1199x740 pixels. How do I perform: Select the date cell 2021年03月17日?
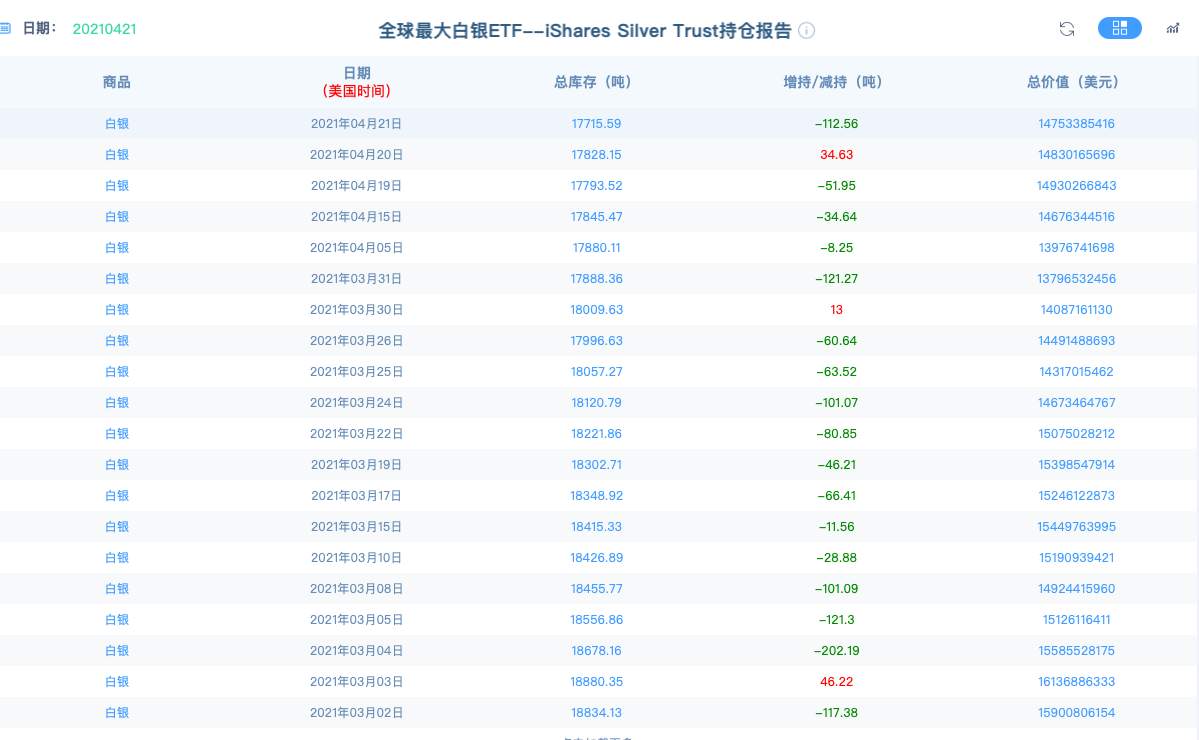(356, 495)
